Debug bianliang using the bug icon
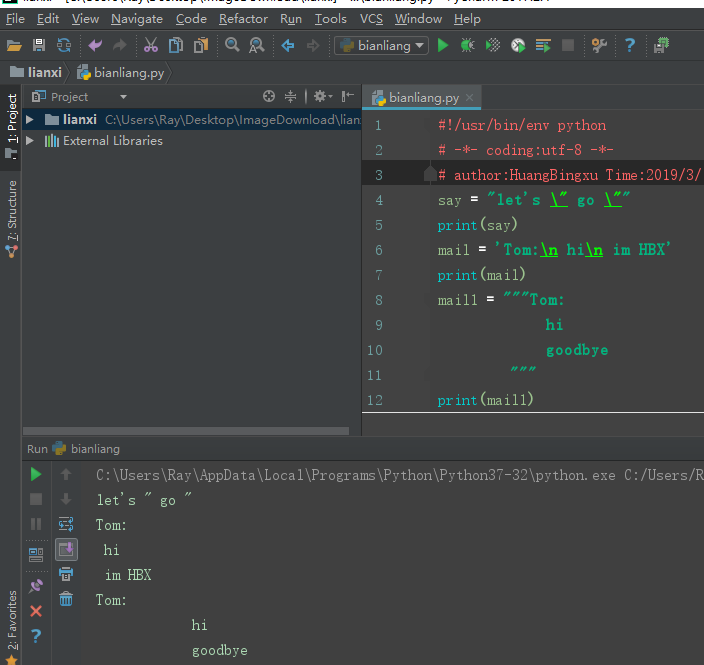Image resolution: width=704 pixels, height=665 pixels. (467, 45)
